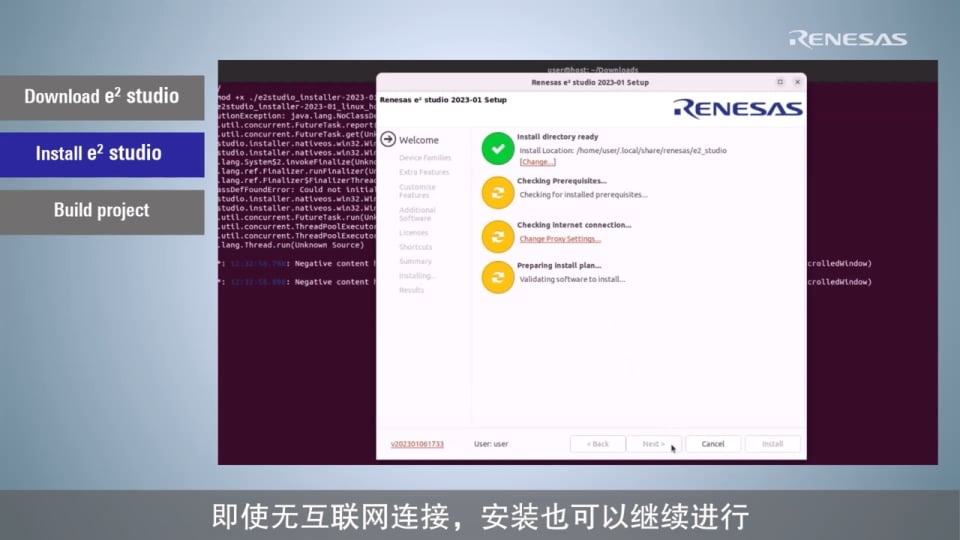The width and height of the screenshot is (960, 540).
Task: Click the yellow internet connection status icon
Action: point(497,236)
